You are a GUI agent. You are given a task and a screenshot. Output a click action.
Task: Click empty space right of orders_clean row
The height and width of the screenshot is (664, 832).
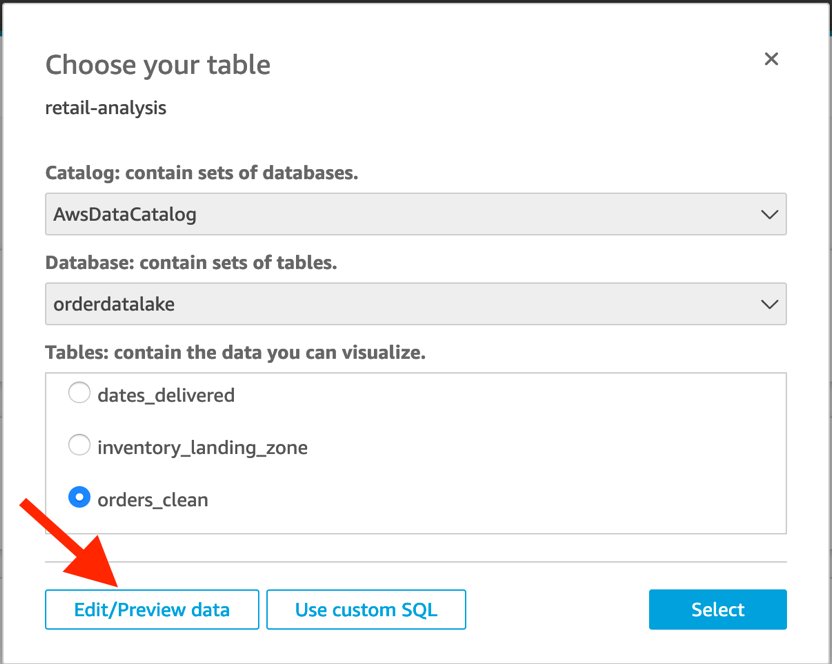click(500, 499)
